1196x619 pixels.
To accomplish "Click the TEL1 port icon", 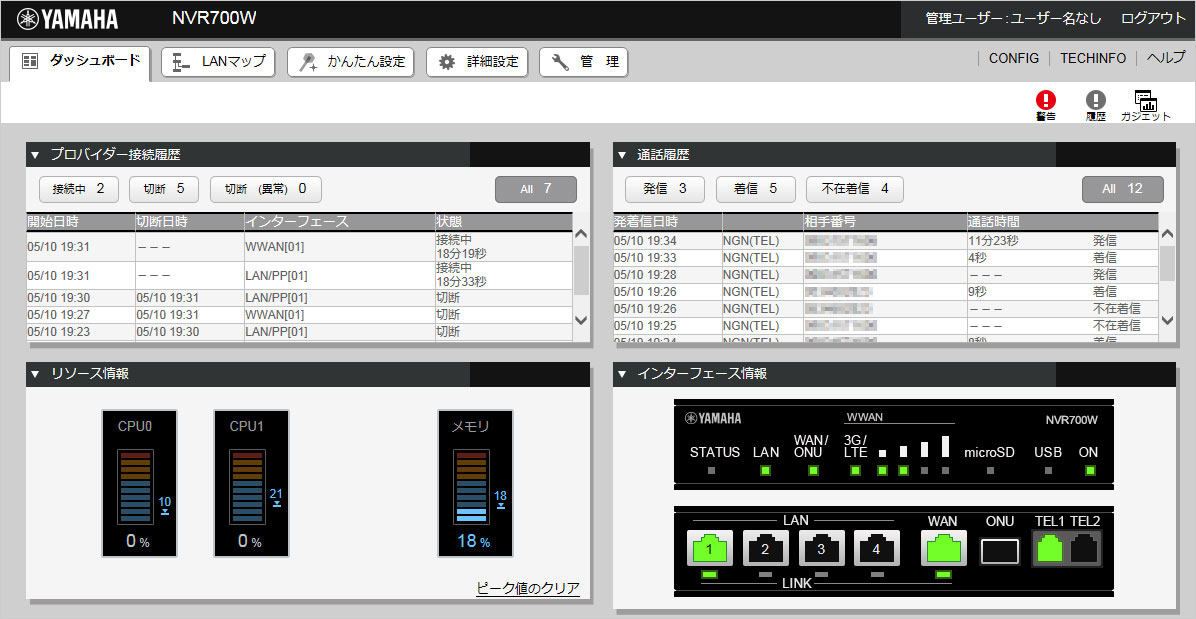I will 1050,549.
